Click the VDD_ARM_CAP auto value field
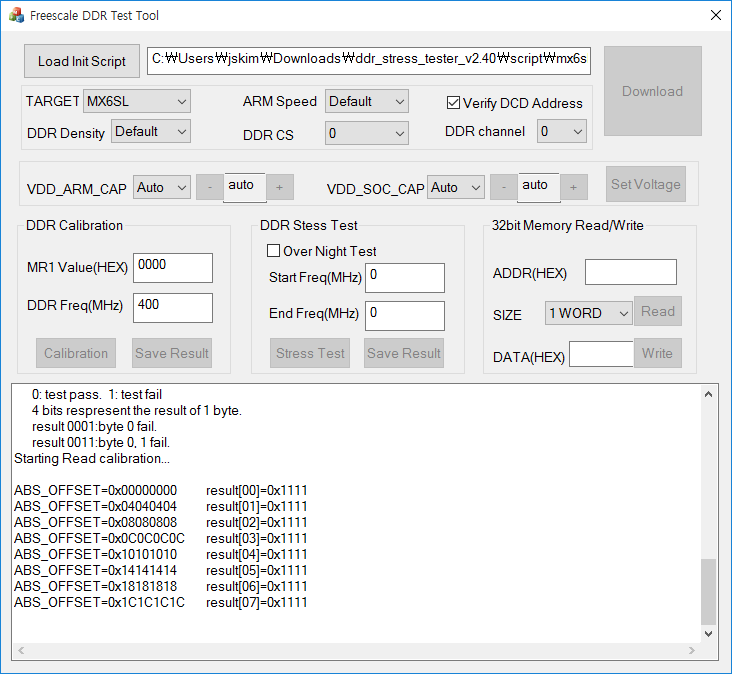 pos(245,187)
